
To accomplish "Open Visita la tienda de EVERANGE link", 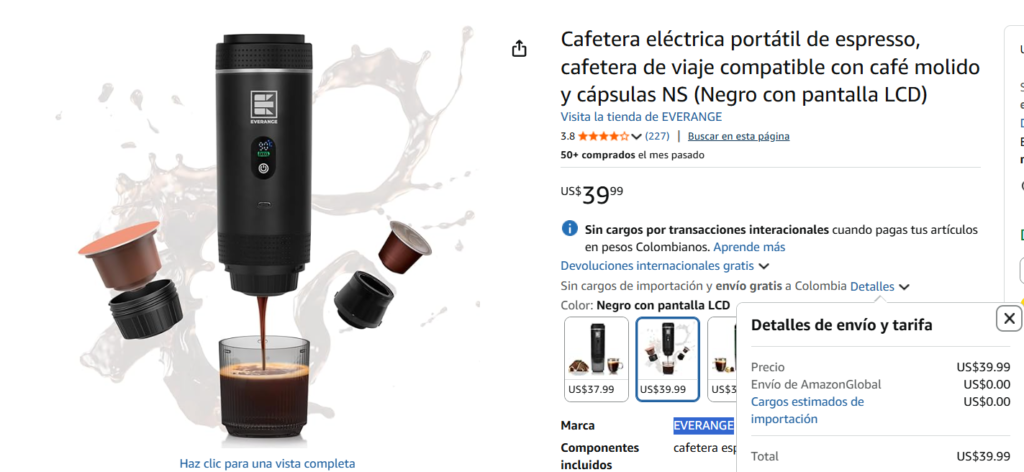I will point(641,117).
